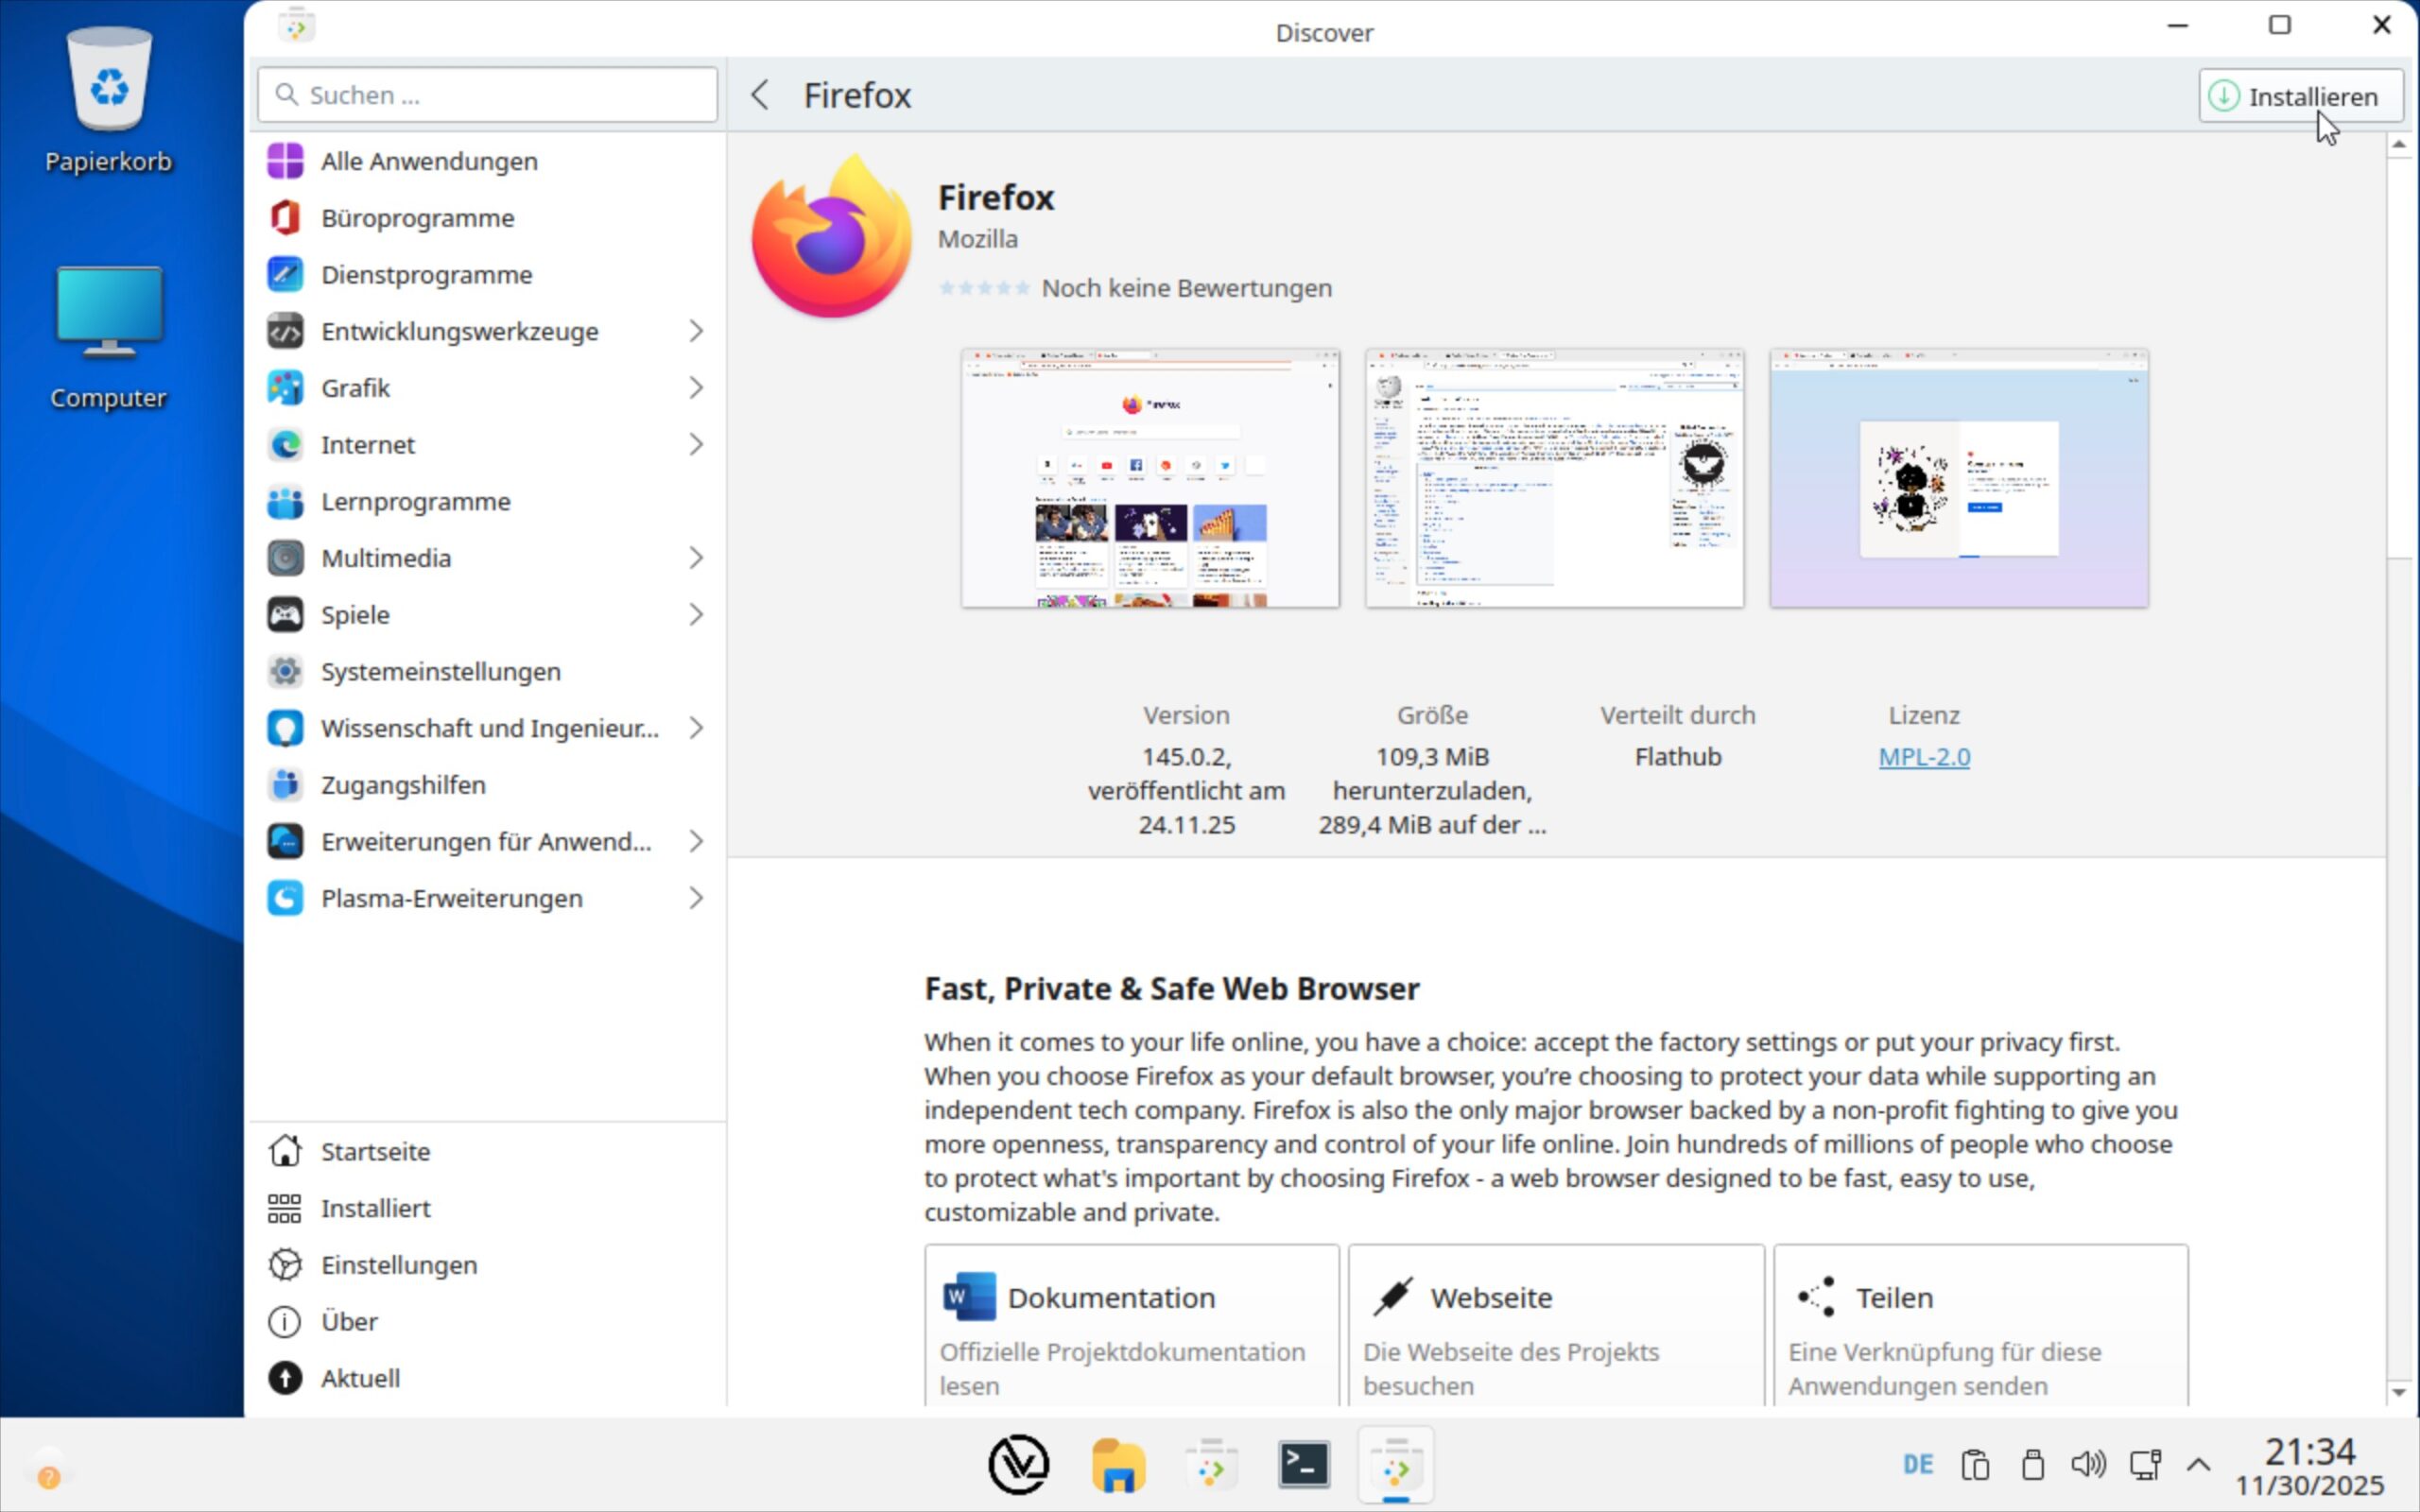This screenshot has width=2420, height=1512.
Task: Go back using the header arrow
Action: [760, 96]
